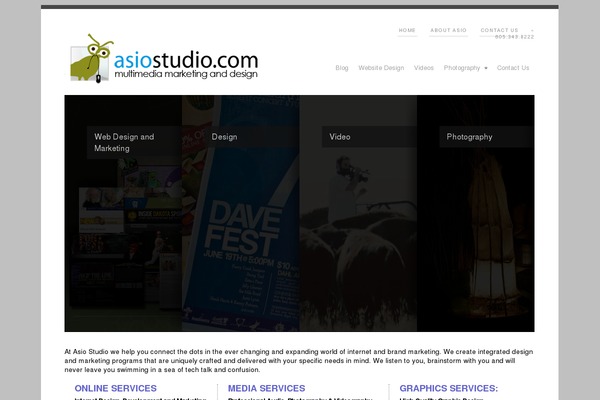Open the About Asio page
Image resolution: width=600 pixels, height=400 pixels.
448,30
